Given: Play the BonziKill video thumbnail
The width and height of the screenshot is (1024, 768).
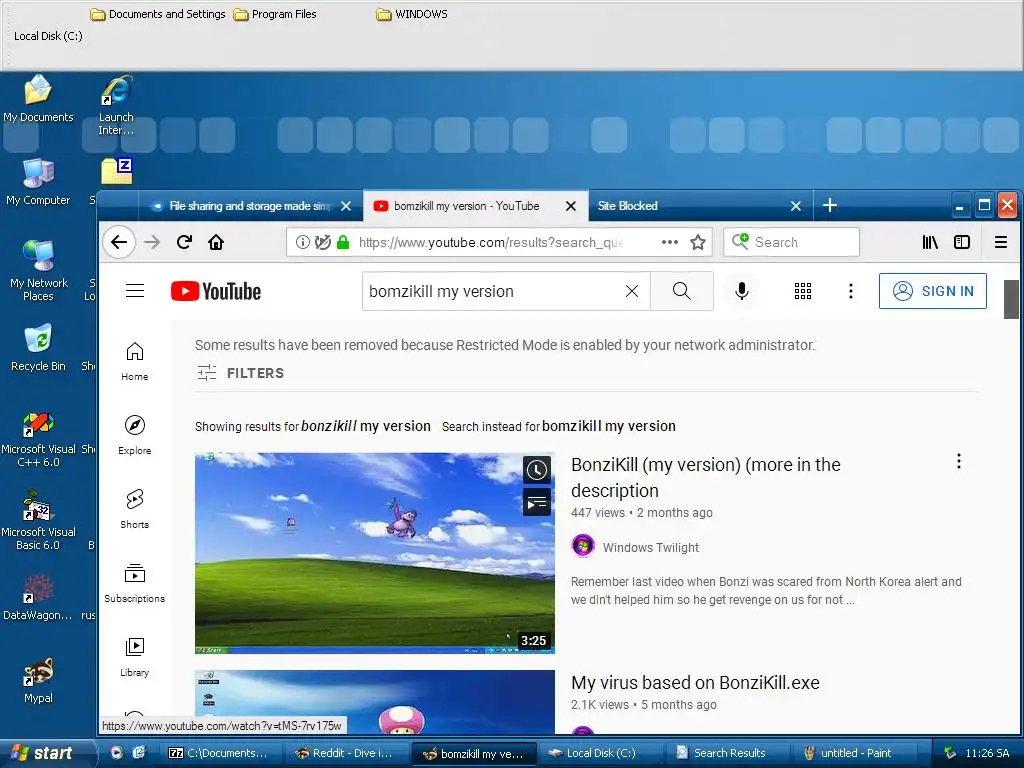Looking at the screenshot, I should (375, 552).
